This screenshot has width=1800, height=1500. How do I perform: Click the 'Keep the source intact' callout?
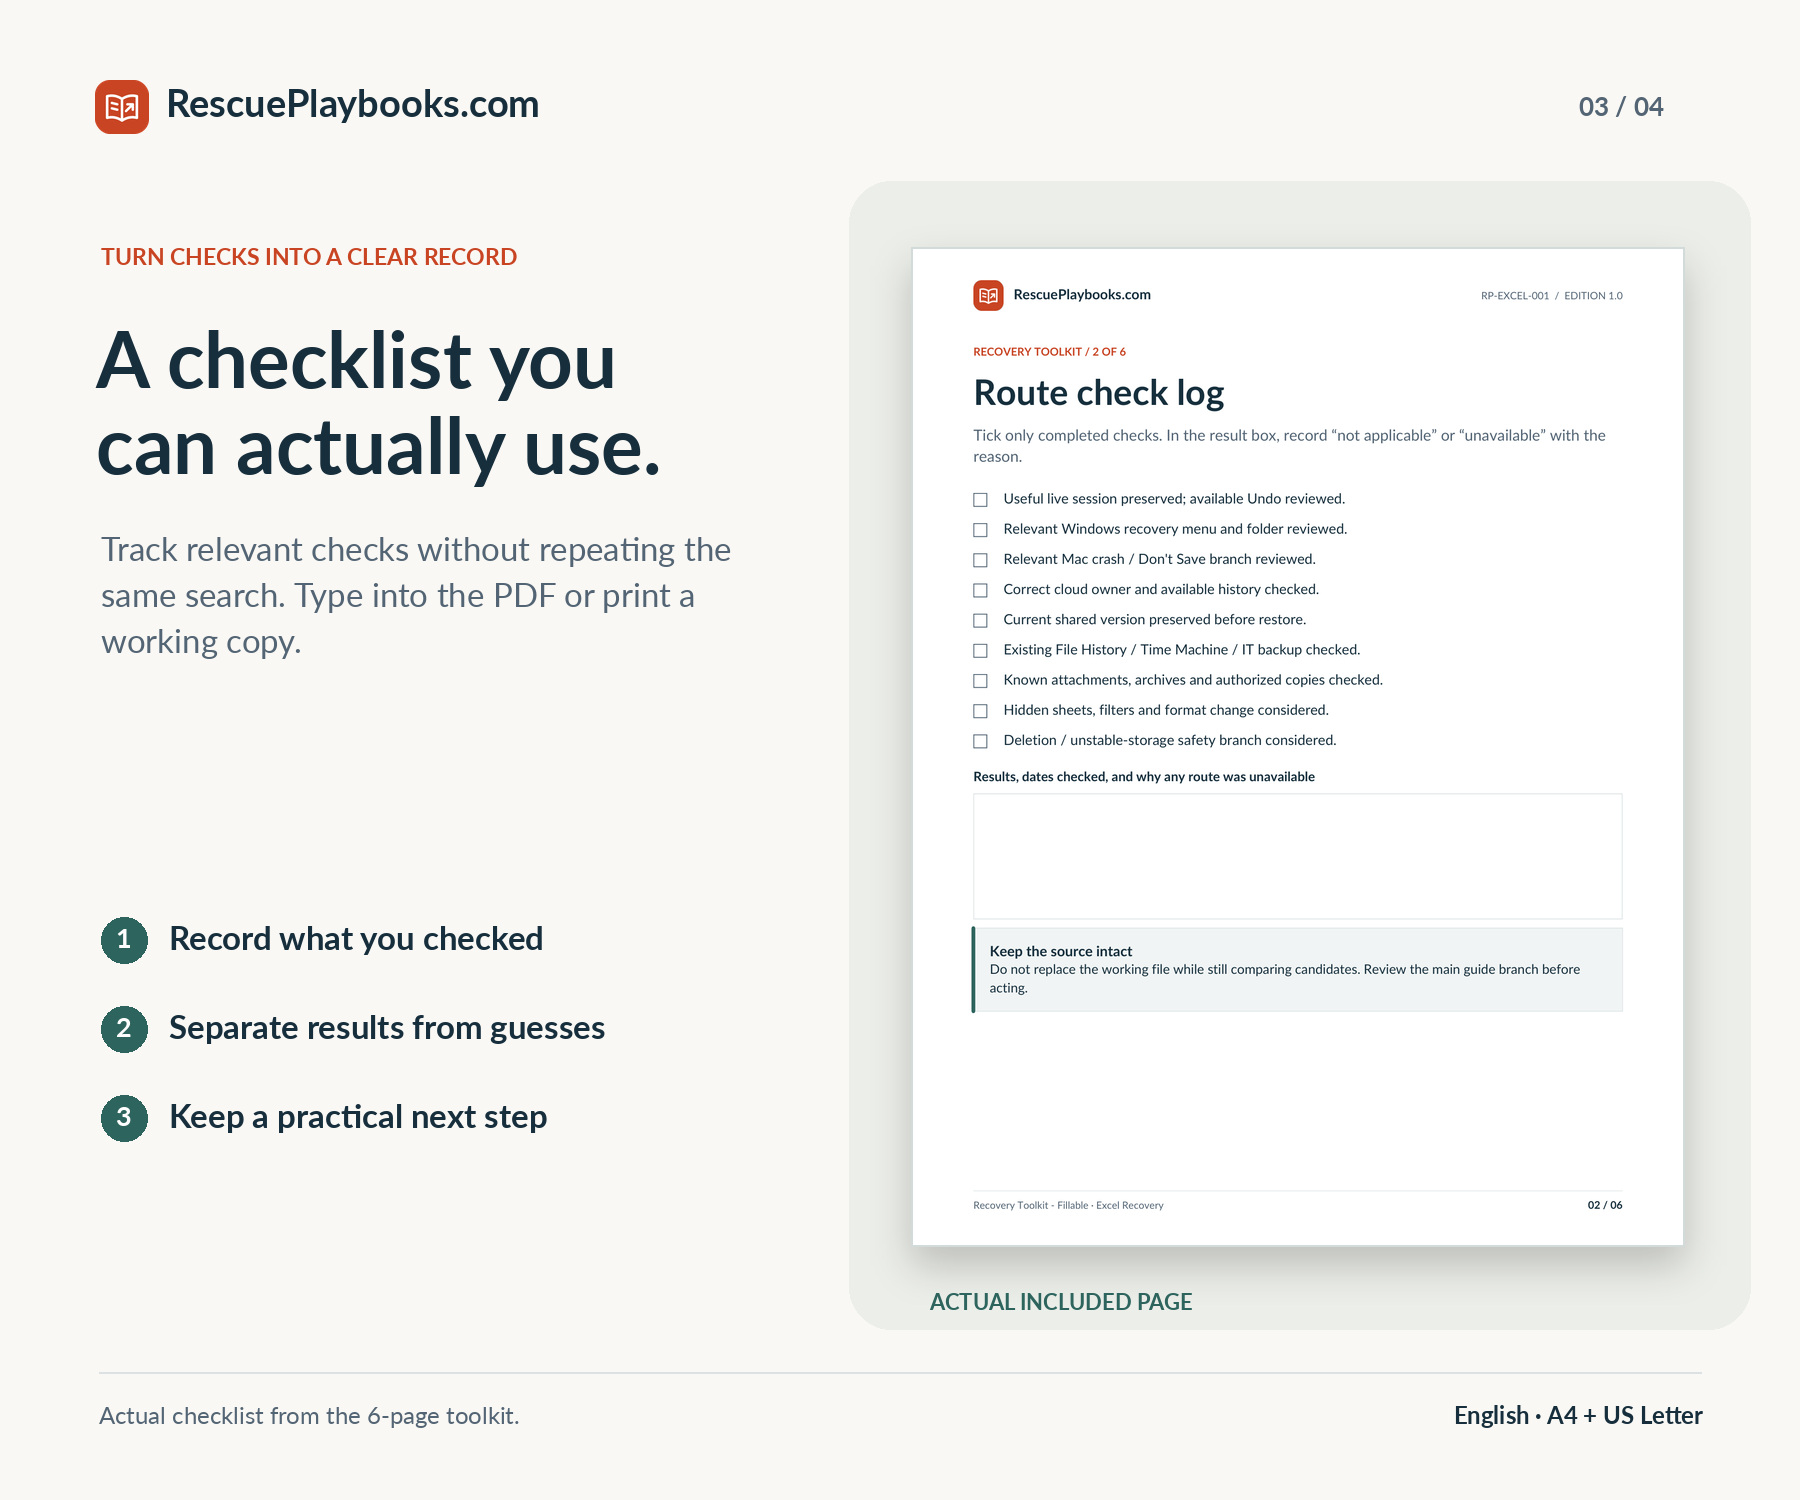(1297, 969)
